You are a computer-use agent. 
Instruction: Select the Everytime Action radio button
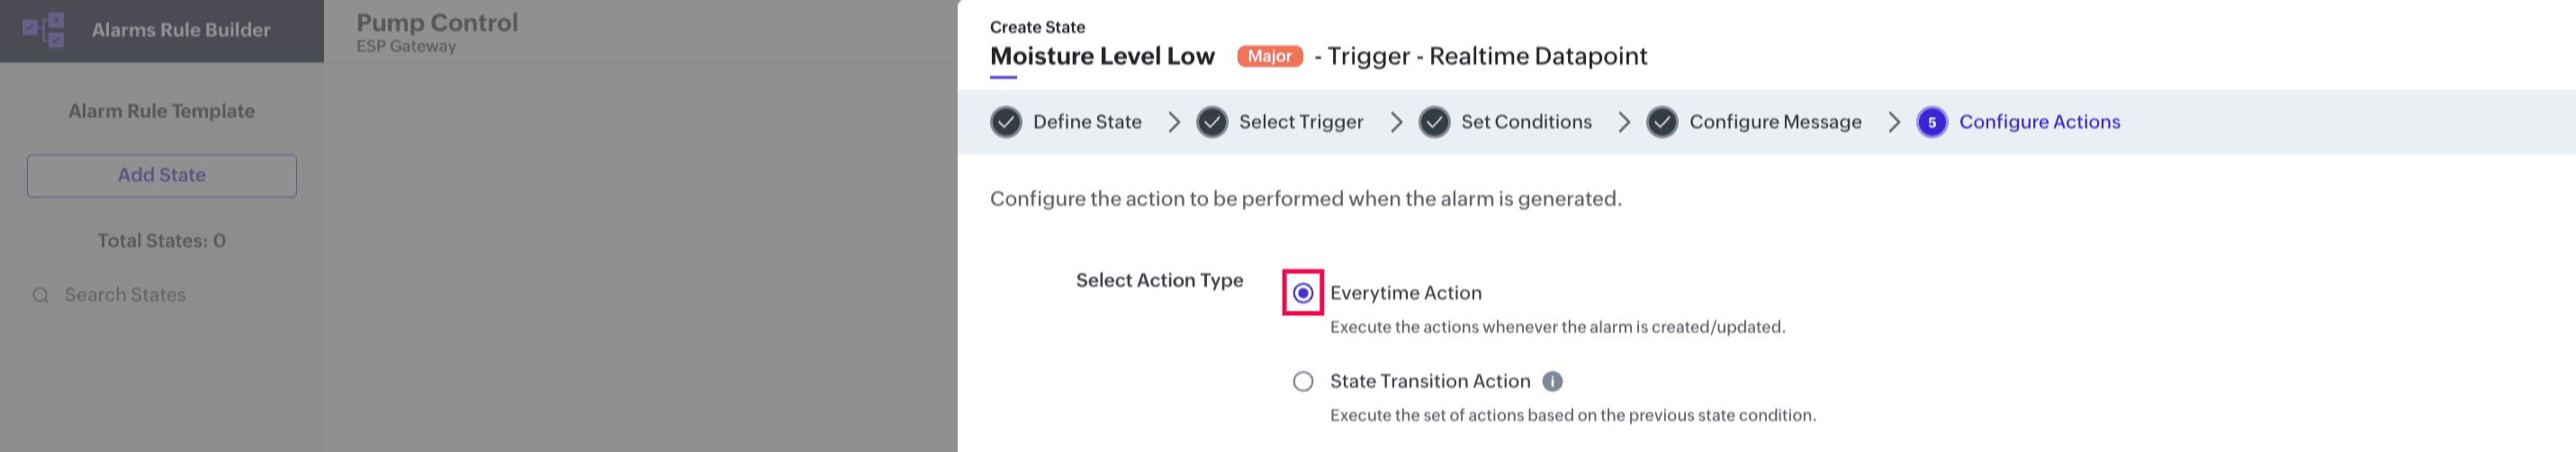1303,293
